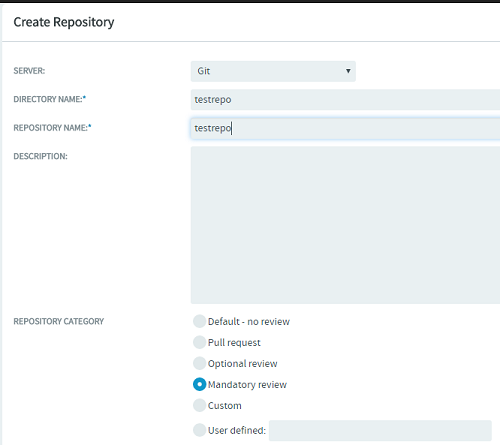Click the selected Mandatory review radio
The width and height of the screenshot is (500, 445).
[x=199, y=384]
